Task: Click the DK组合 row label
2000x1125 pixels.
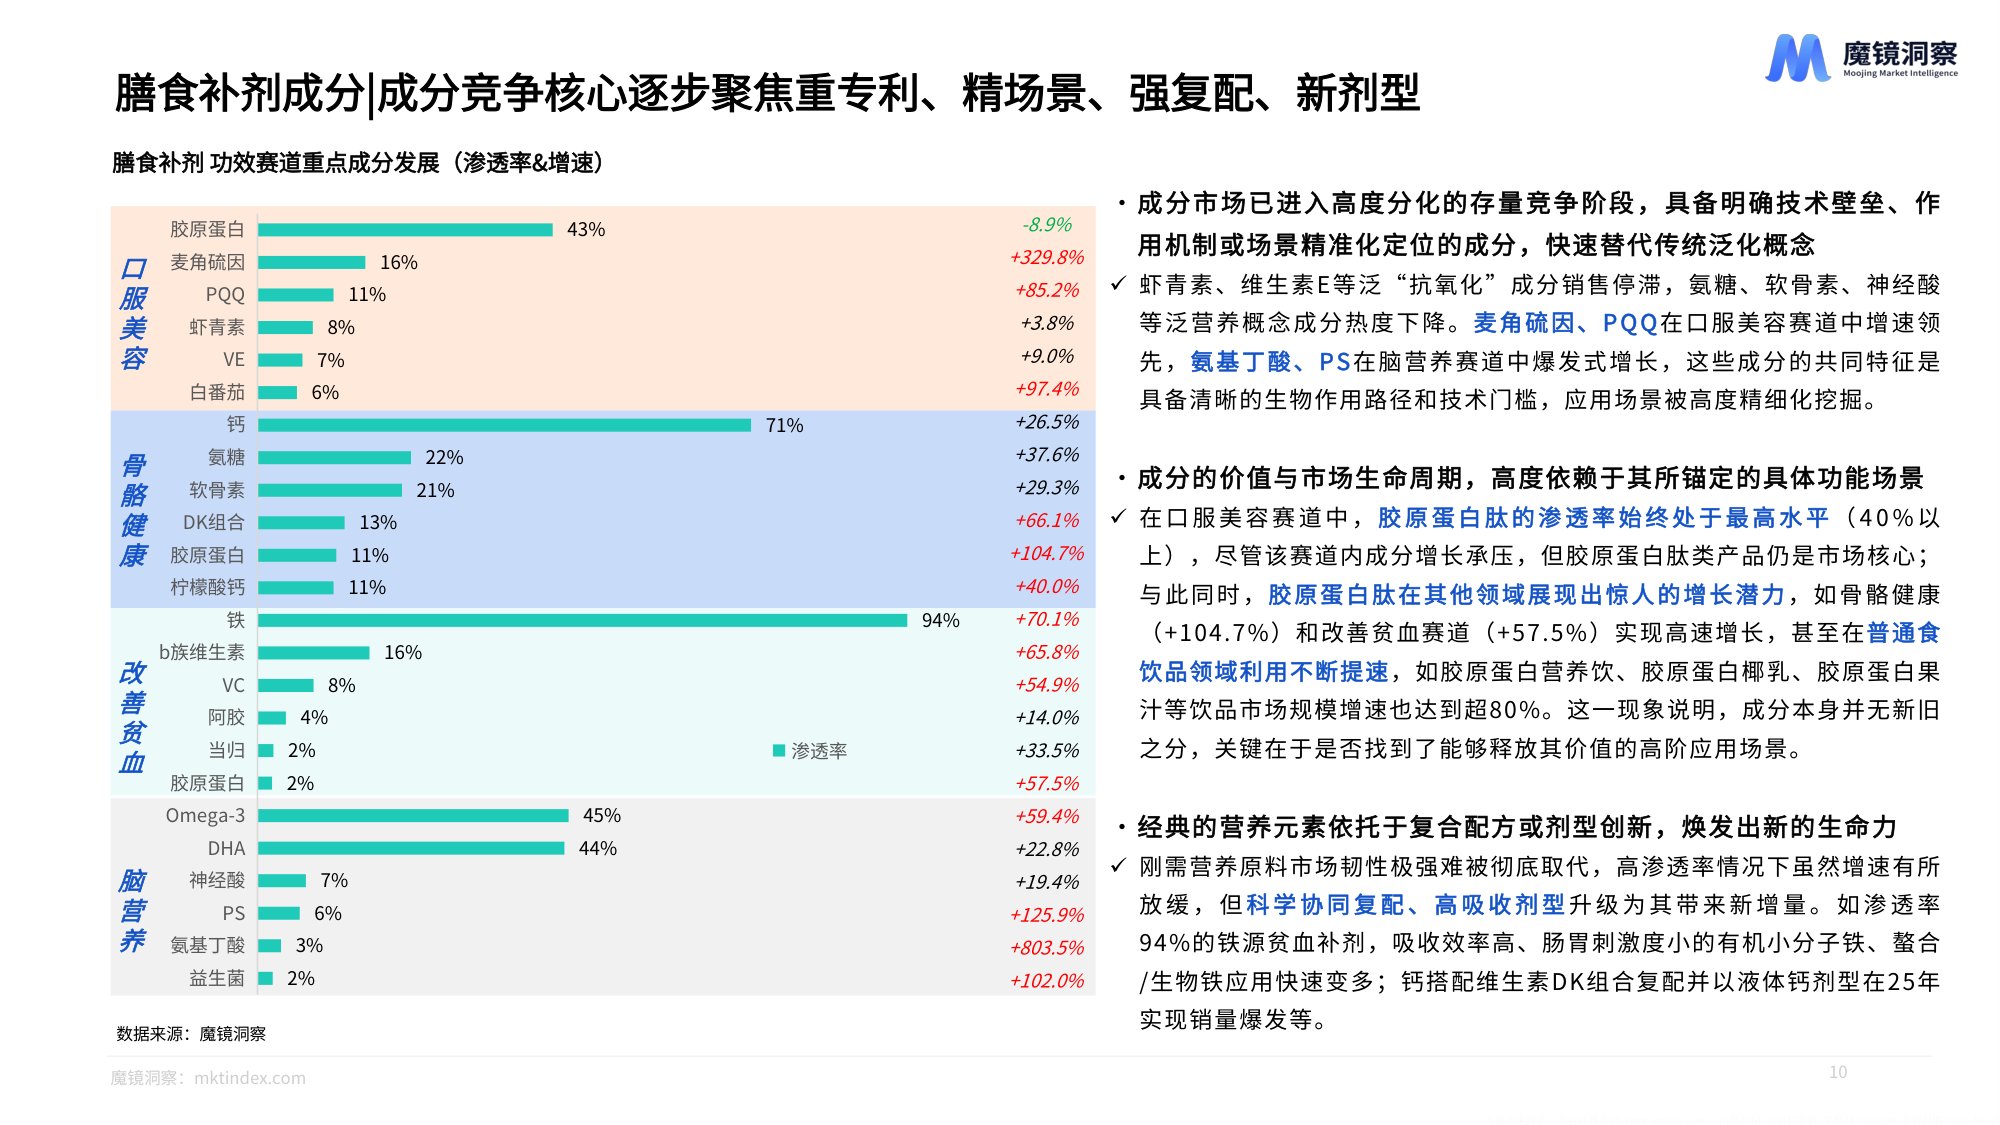Action: [213, 522]
